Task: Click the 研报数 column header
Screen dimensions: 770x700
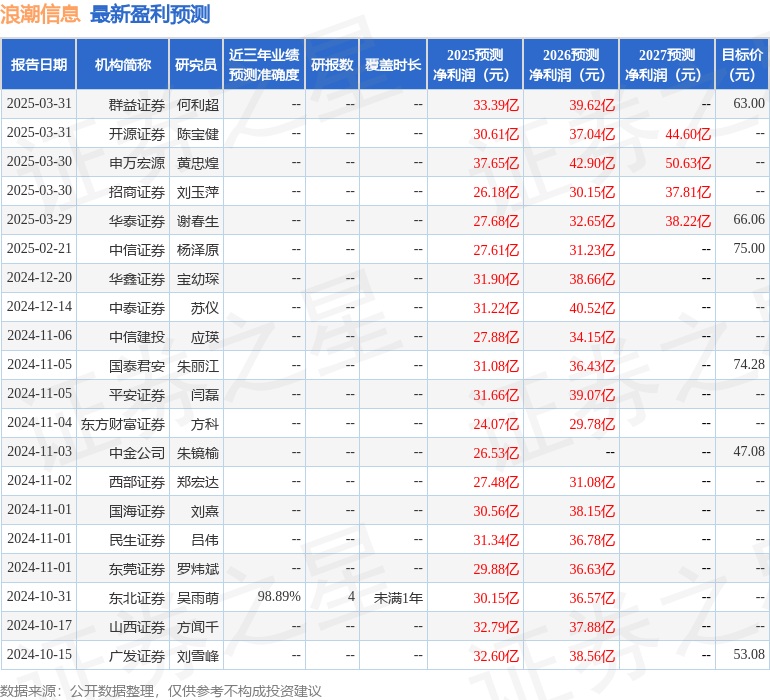Action: pos(332,64)
